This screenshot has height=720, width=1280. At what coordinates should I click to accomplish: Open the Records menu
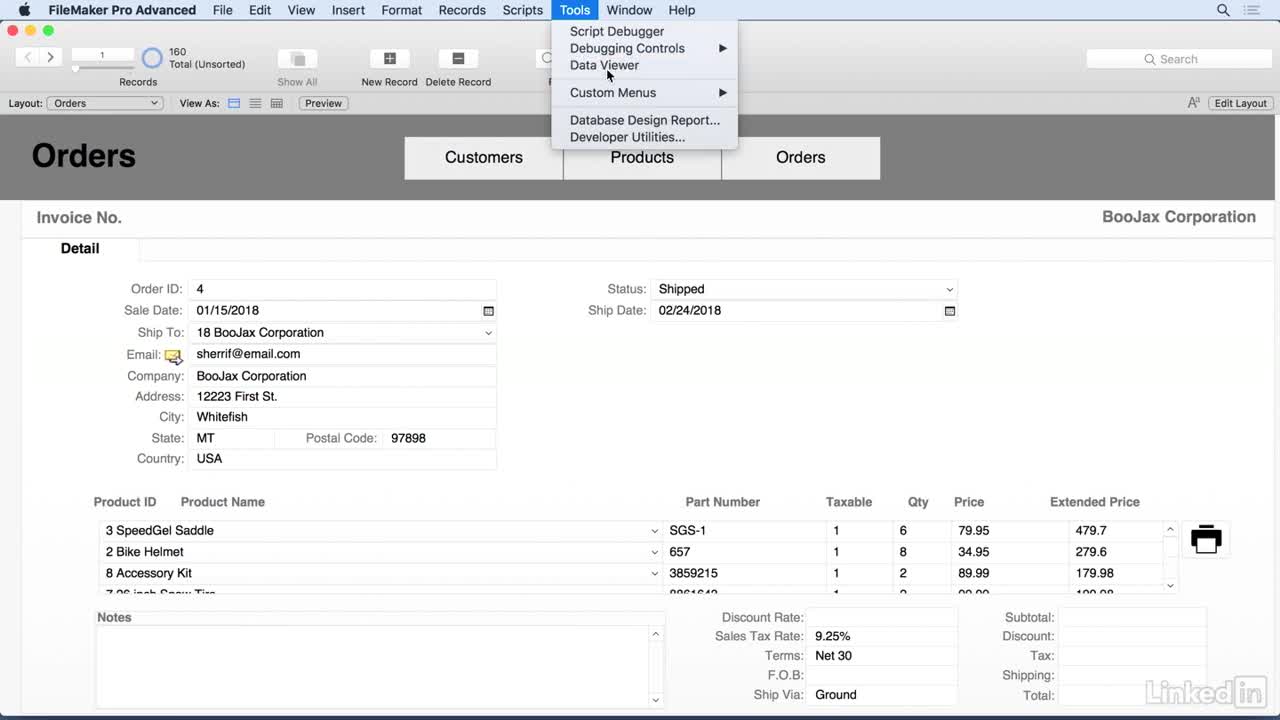pyautogui.click(x=462, y=10)
